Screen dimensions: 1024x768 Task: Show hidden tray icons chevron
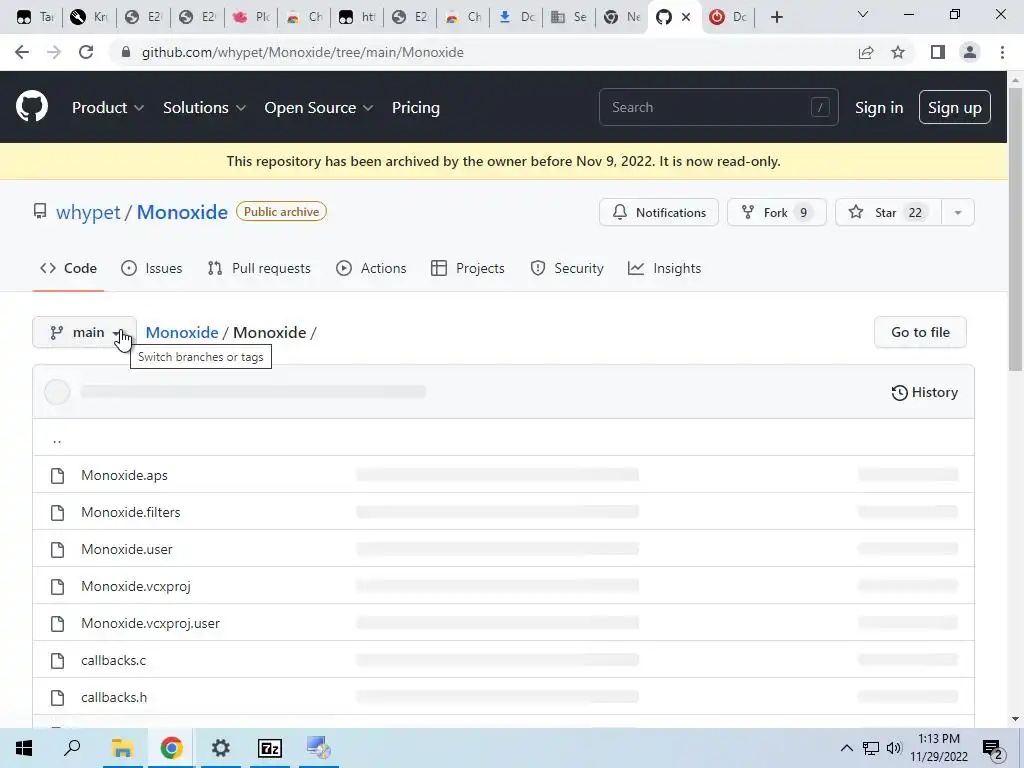(x=846, y=748)
